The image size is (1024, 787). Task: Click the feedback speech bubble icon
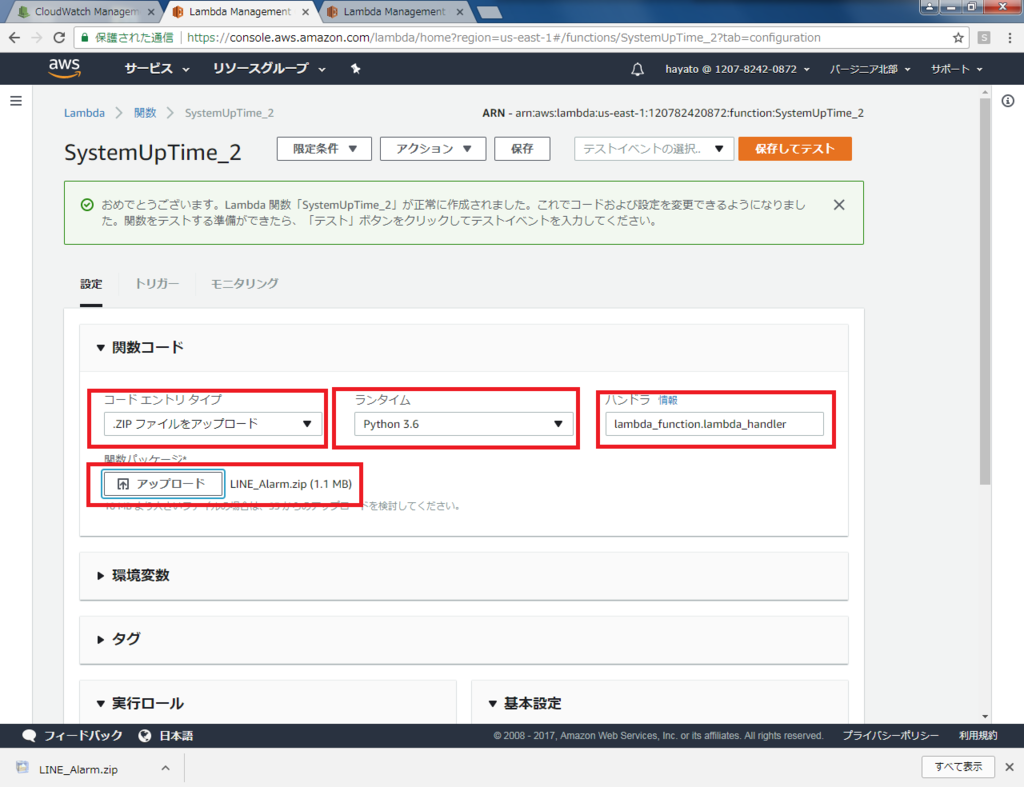coord(29,736)
